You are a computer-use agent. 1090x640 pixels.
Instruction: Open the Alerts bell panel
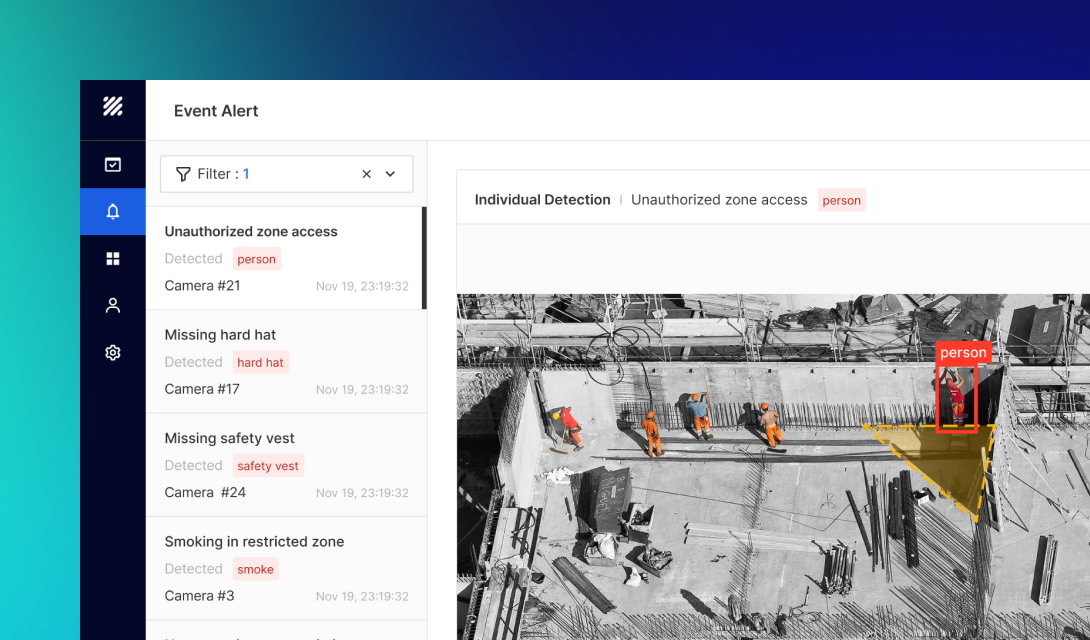[112, 211]
